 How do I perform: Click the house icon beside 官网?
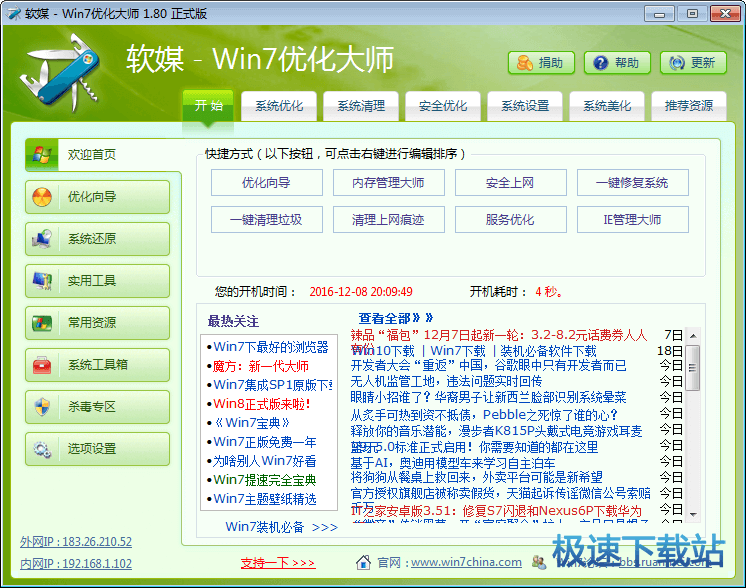363,562
